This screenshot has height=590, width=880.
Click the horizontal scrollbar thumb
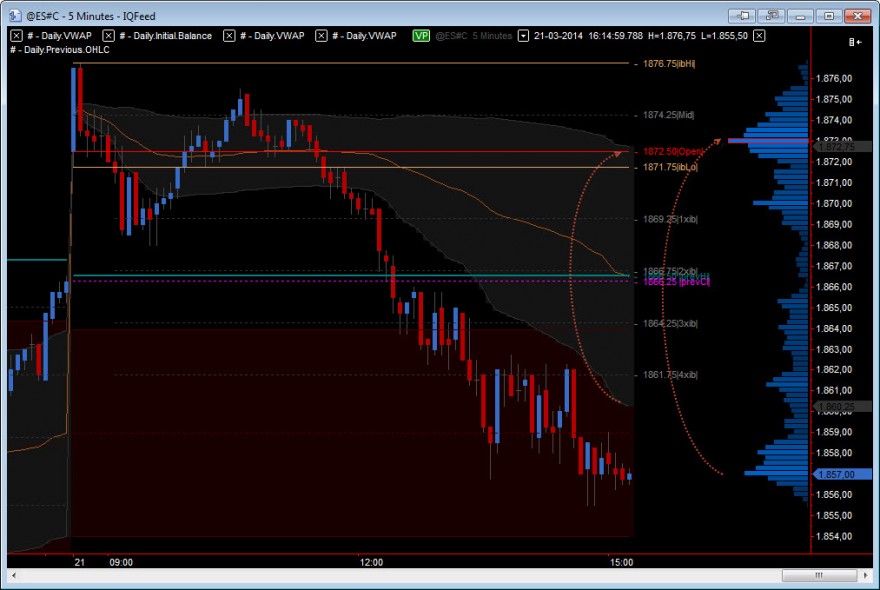pos(819,575)
